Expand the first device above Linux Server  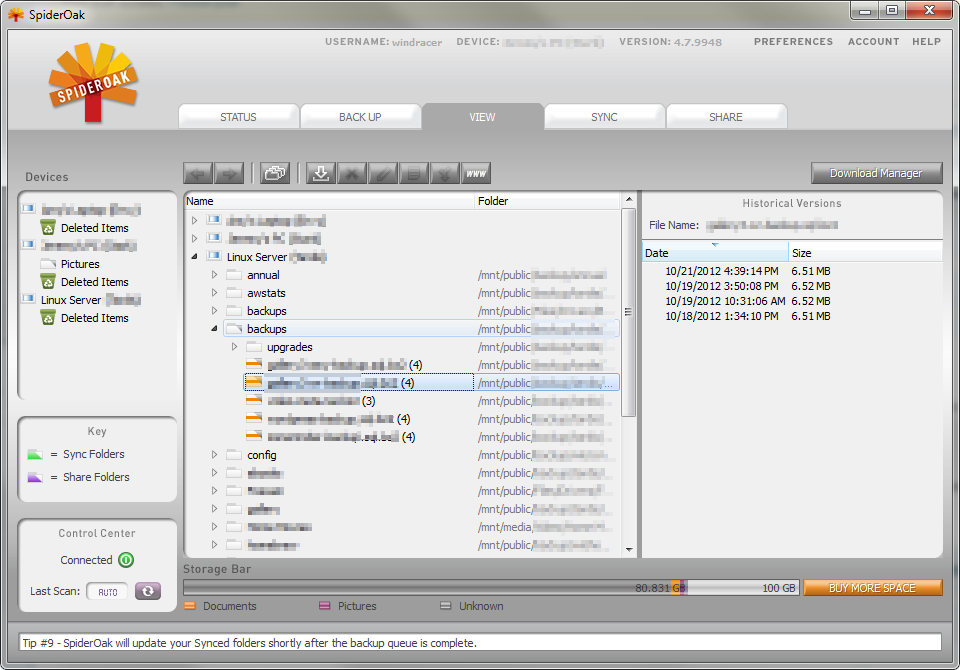pyautogui.click(x=194, y=220)
